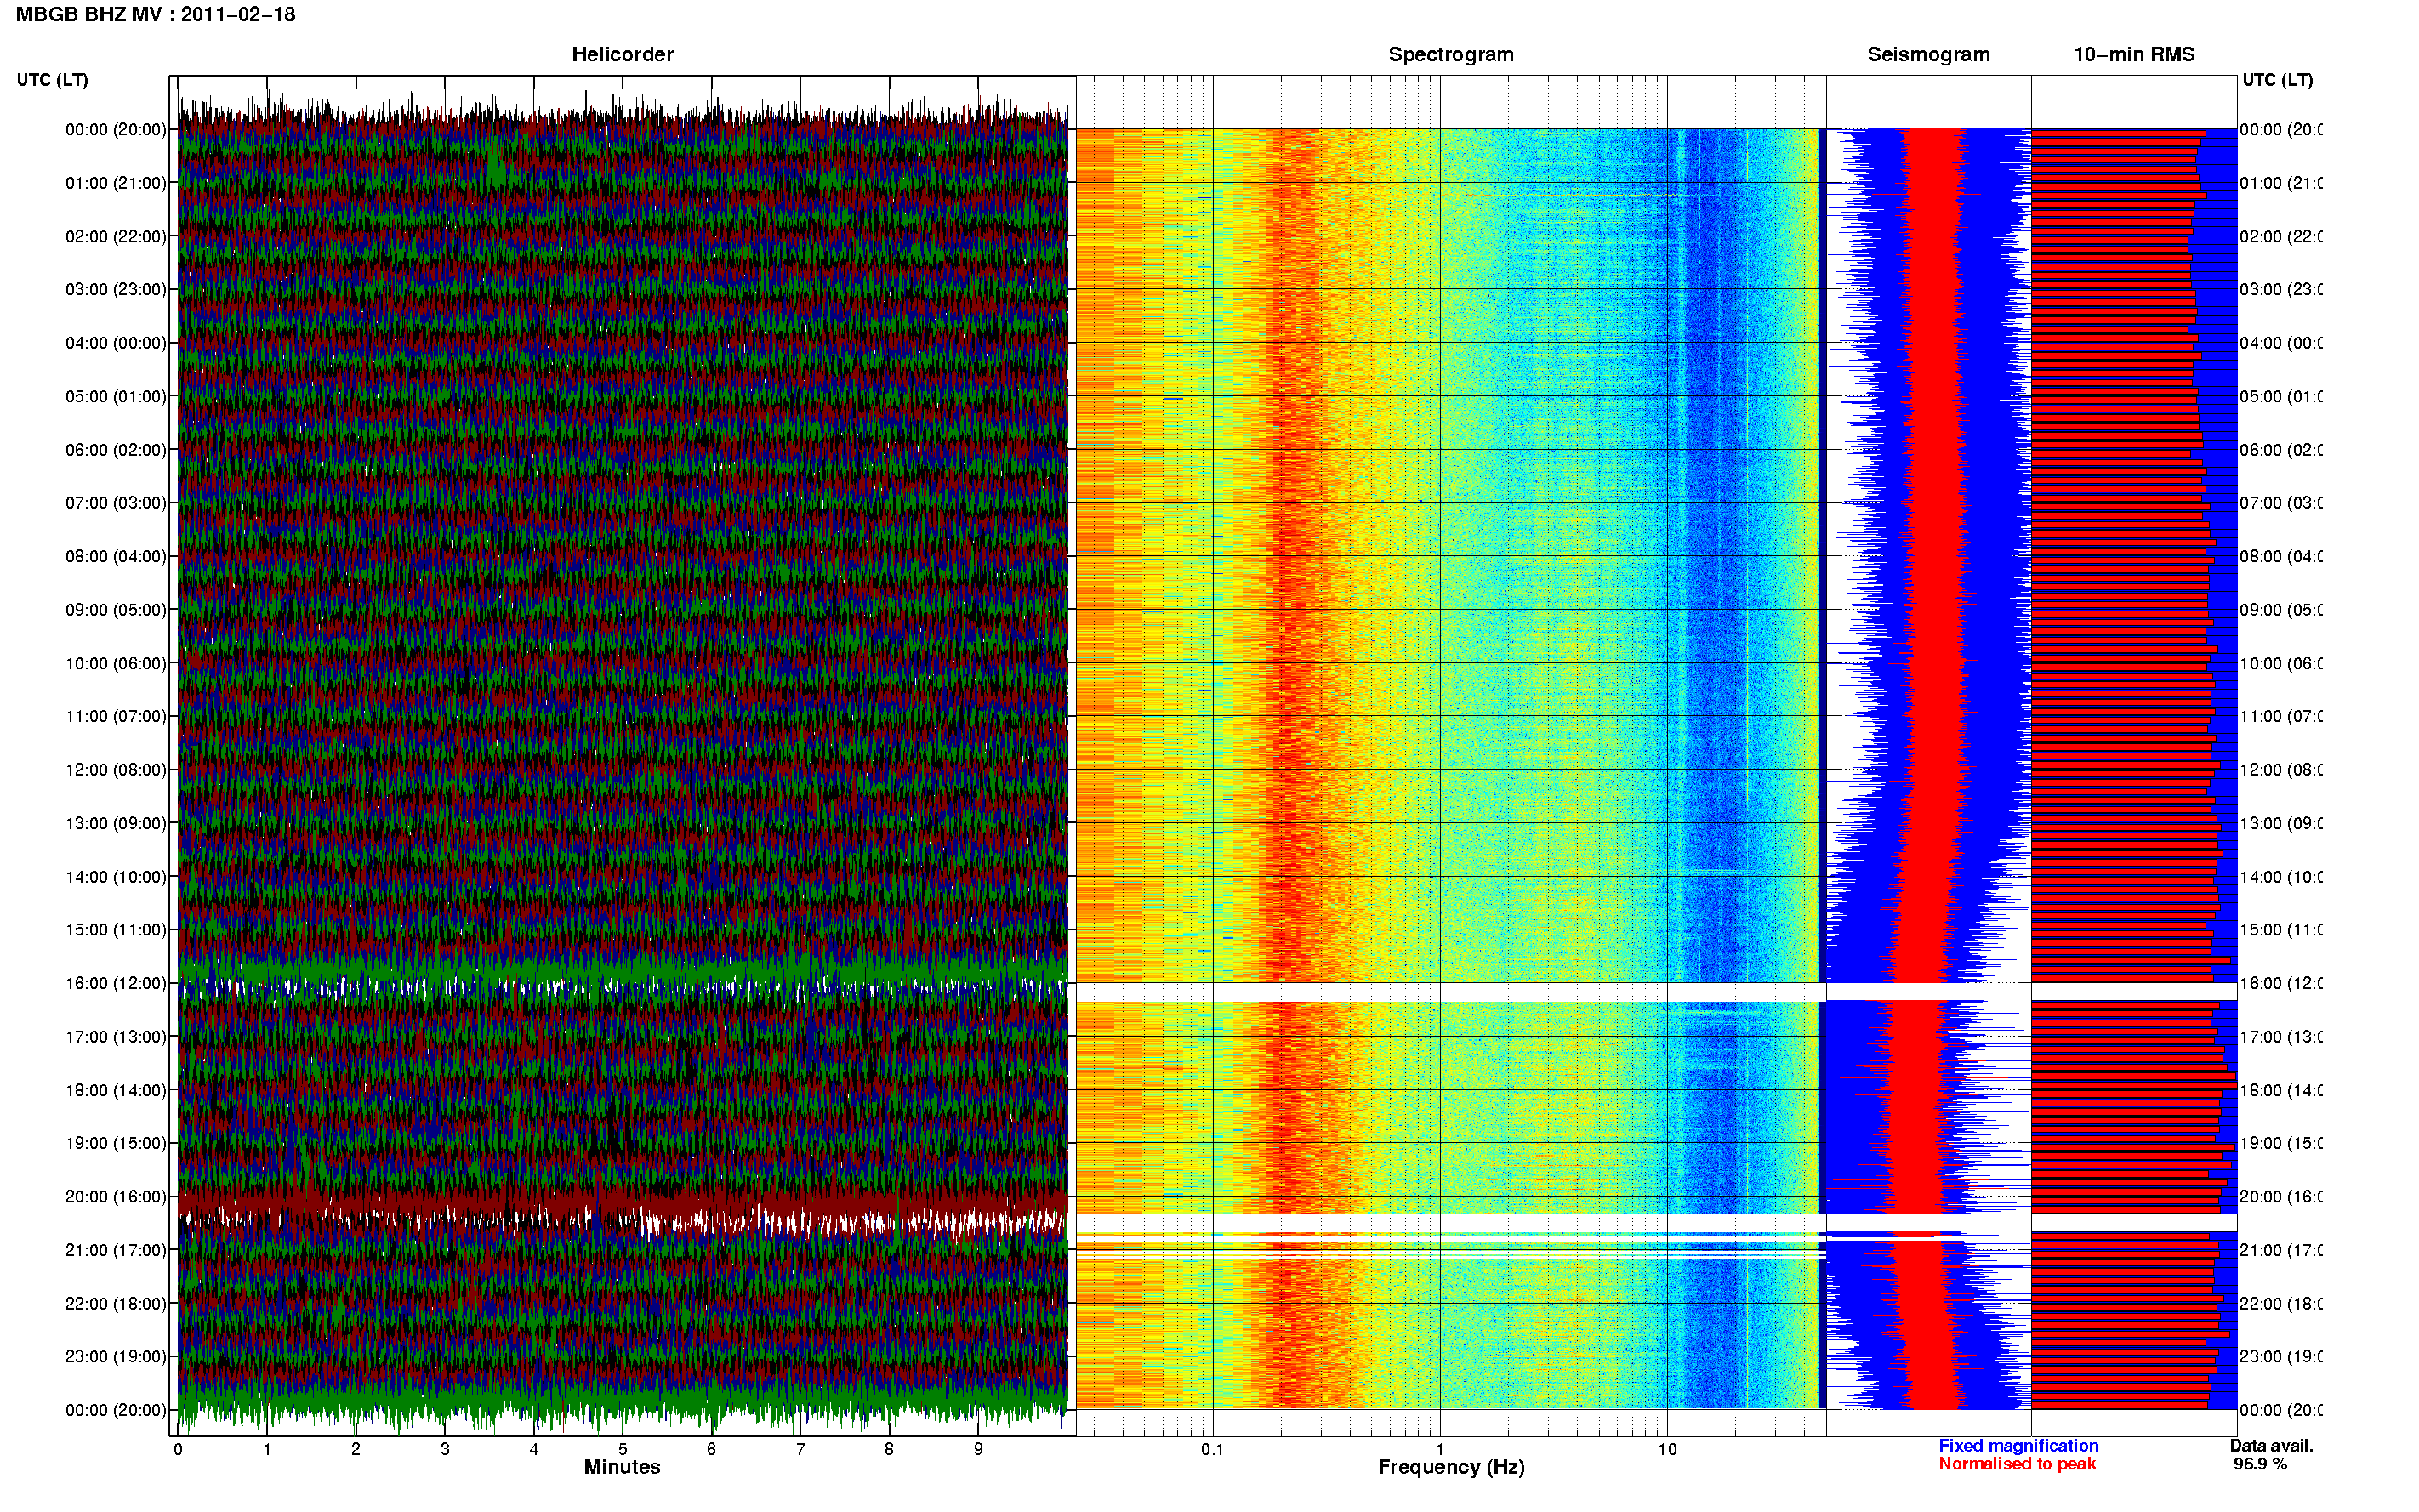Click left time label '21:00 (17:00)'

116,1250
